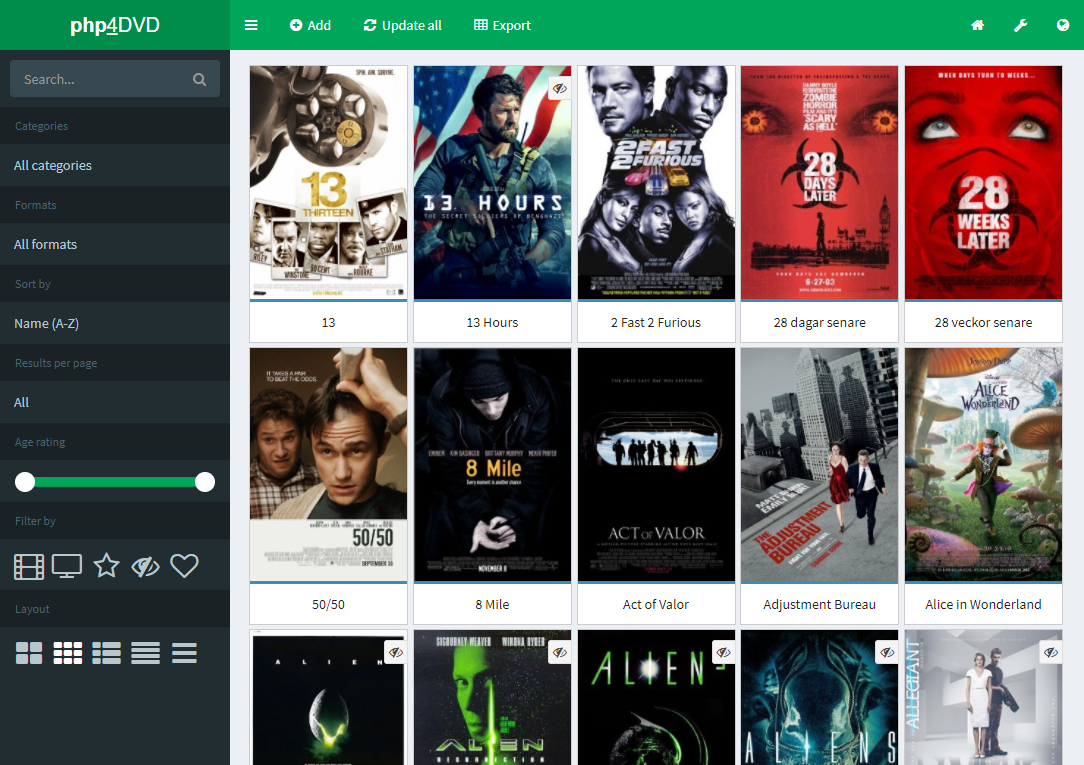Open the 50/50 poster
This screenshot has height=765, width=1084.
point(328,464)
